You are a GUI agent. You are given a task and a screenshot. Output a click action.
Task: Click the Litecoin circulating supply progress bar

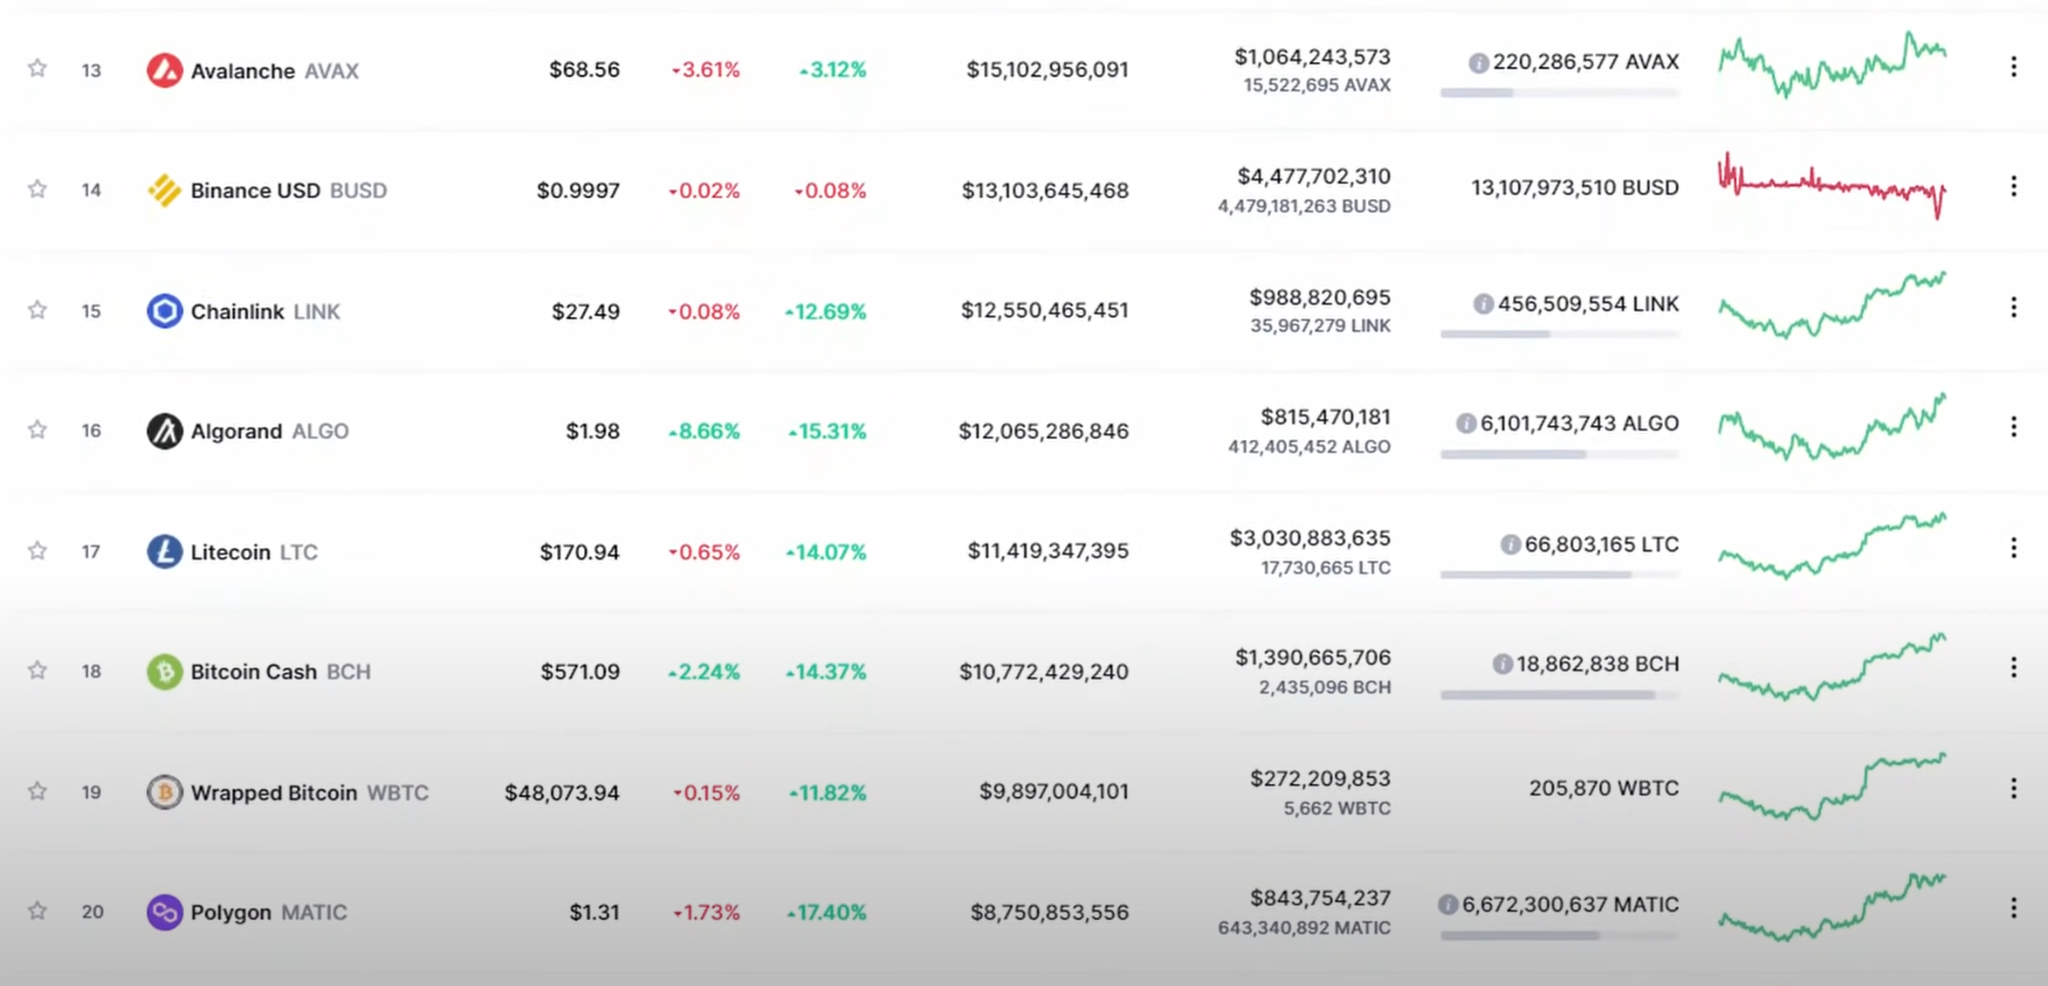tap(1559, 575)
